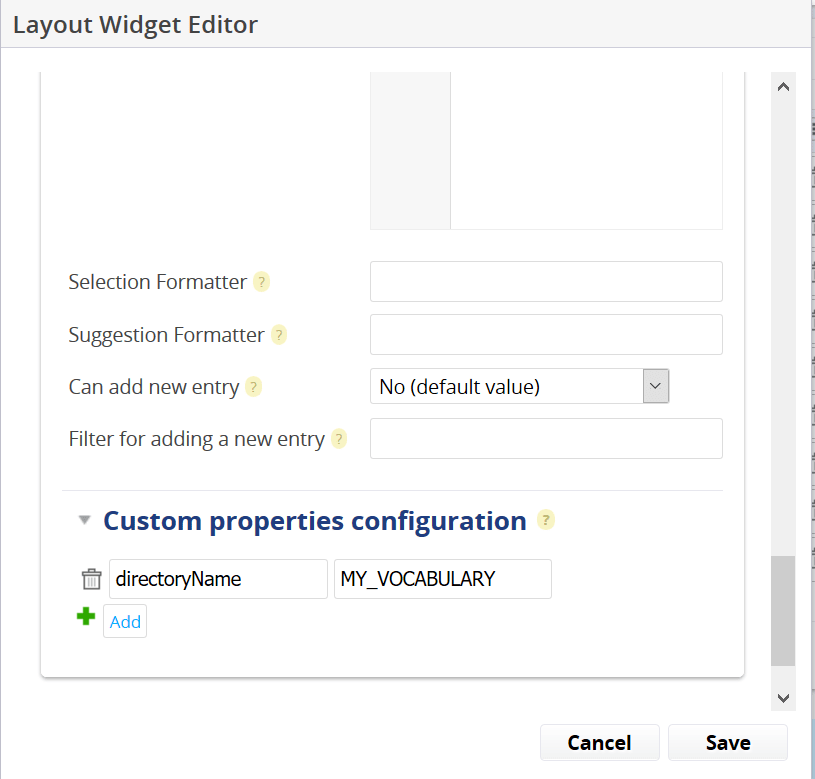Click the green plus icon
Screen dimensions: 815x779
(86, 617)
